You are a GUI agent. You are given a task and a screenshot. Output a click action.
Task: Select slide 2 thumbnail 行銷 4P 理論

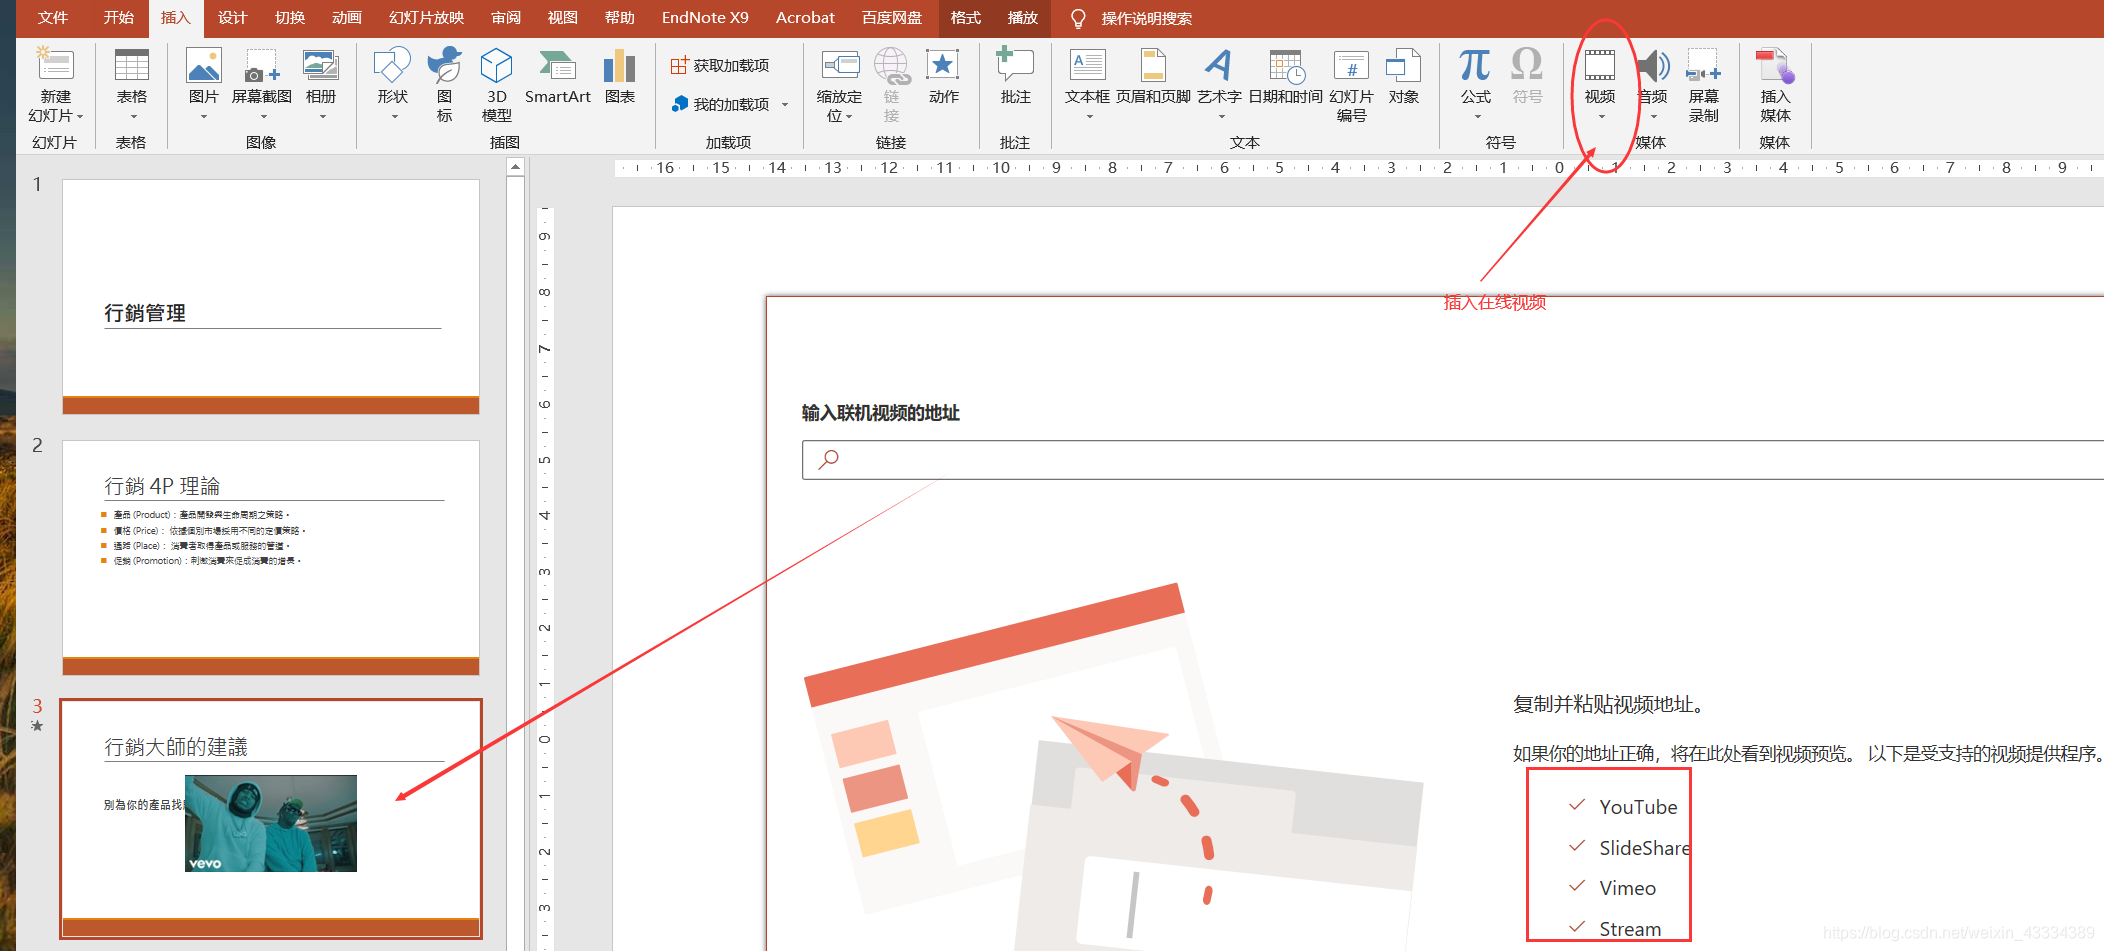(271, 557)
